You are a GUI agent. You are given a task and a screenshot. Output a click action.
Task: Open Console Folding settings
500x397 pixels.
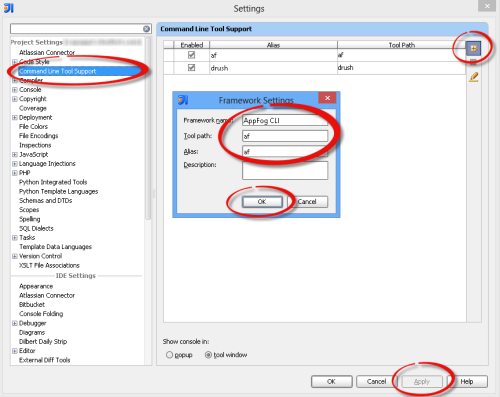coord(41,314)
